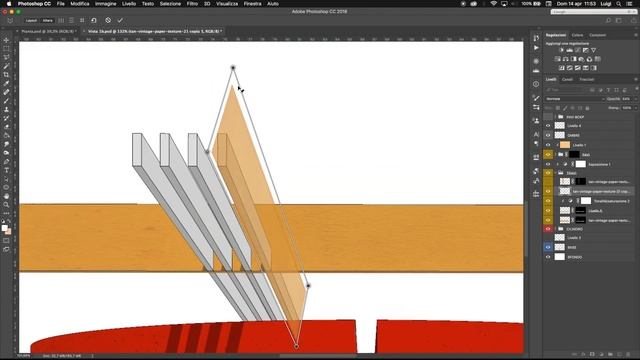Screen dimensions: 640x360
Task: Open the Finestra menu
Action: [x=252, y=4]
